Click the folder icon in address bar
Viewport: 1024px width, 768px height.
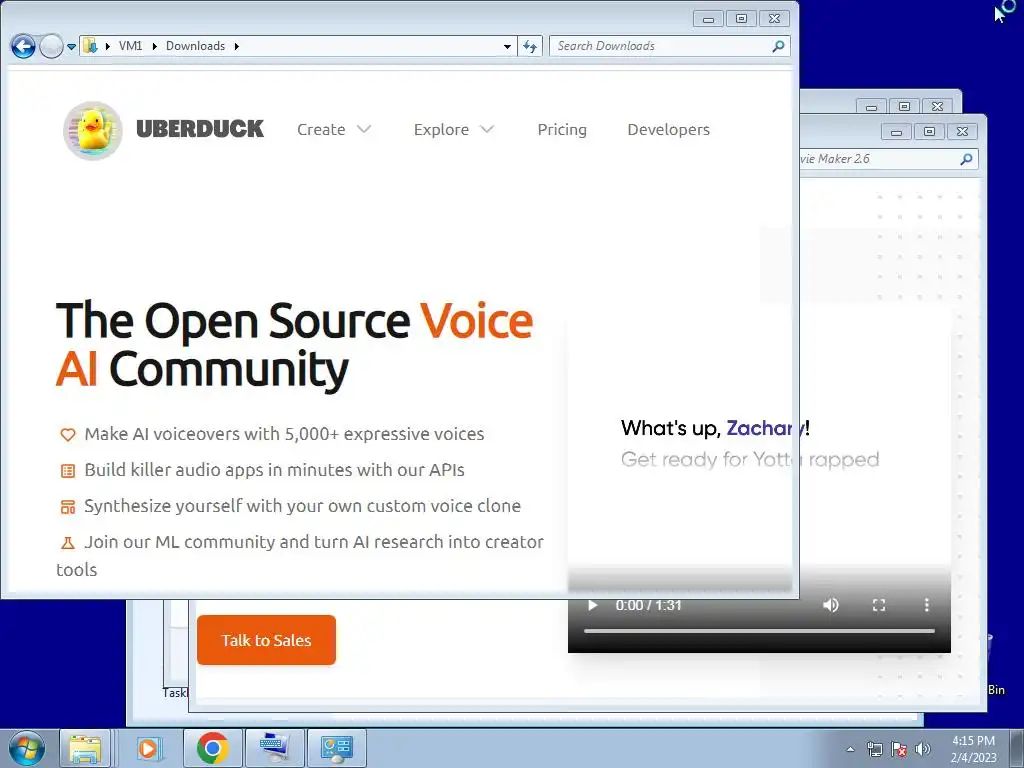pyautogui.click(x=90, y=46)
